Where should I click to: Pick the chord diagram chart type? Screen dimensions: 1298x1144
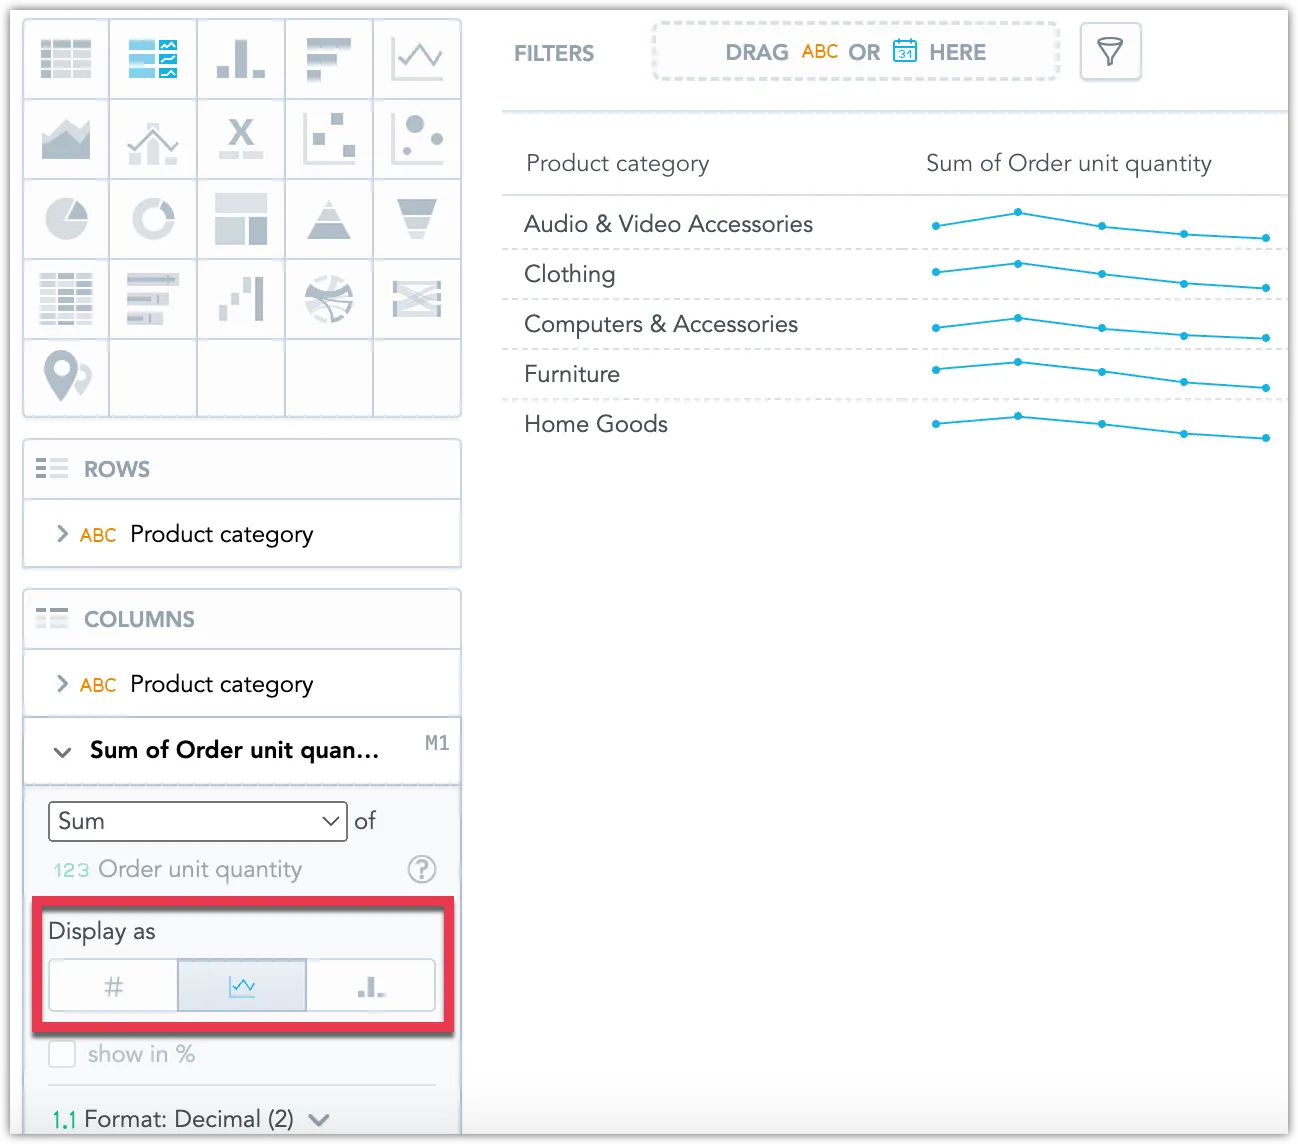[x=329, y=298]
